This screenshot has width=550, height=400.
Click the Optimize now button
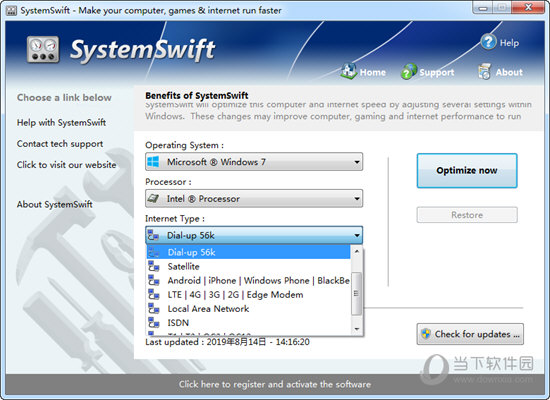pos(467,171)
